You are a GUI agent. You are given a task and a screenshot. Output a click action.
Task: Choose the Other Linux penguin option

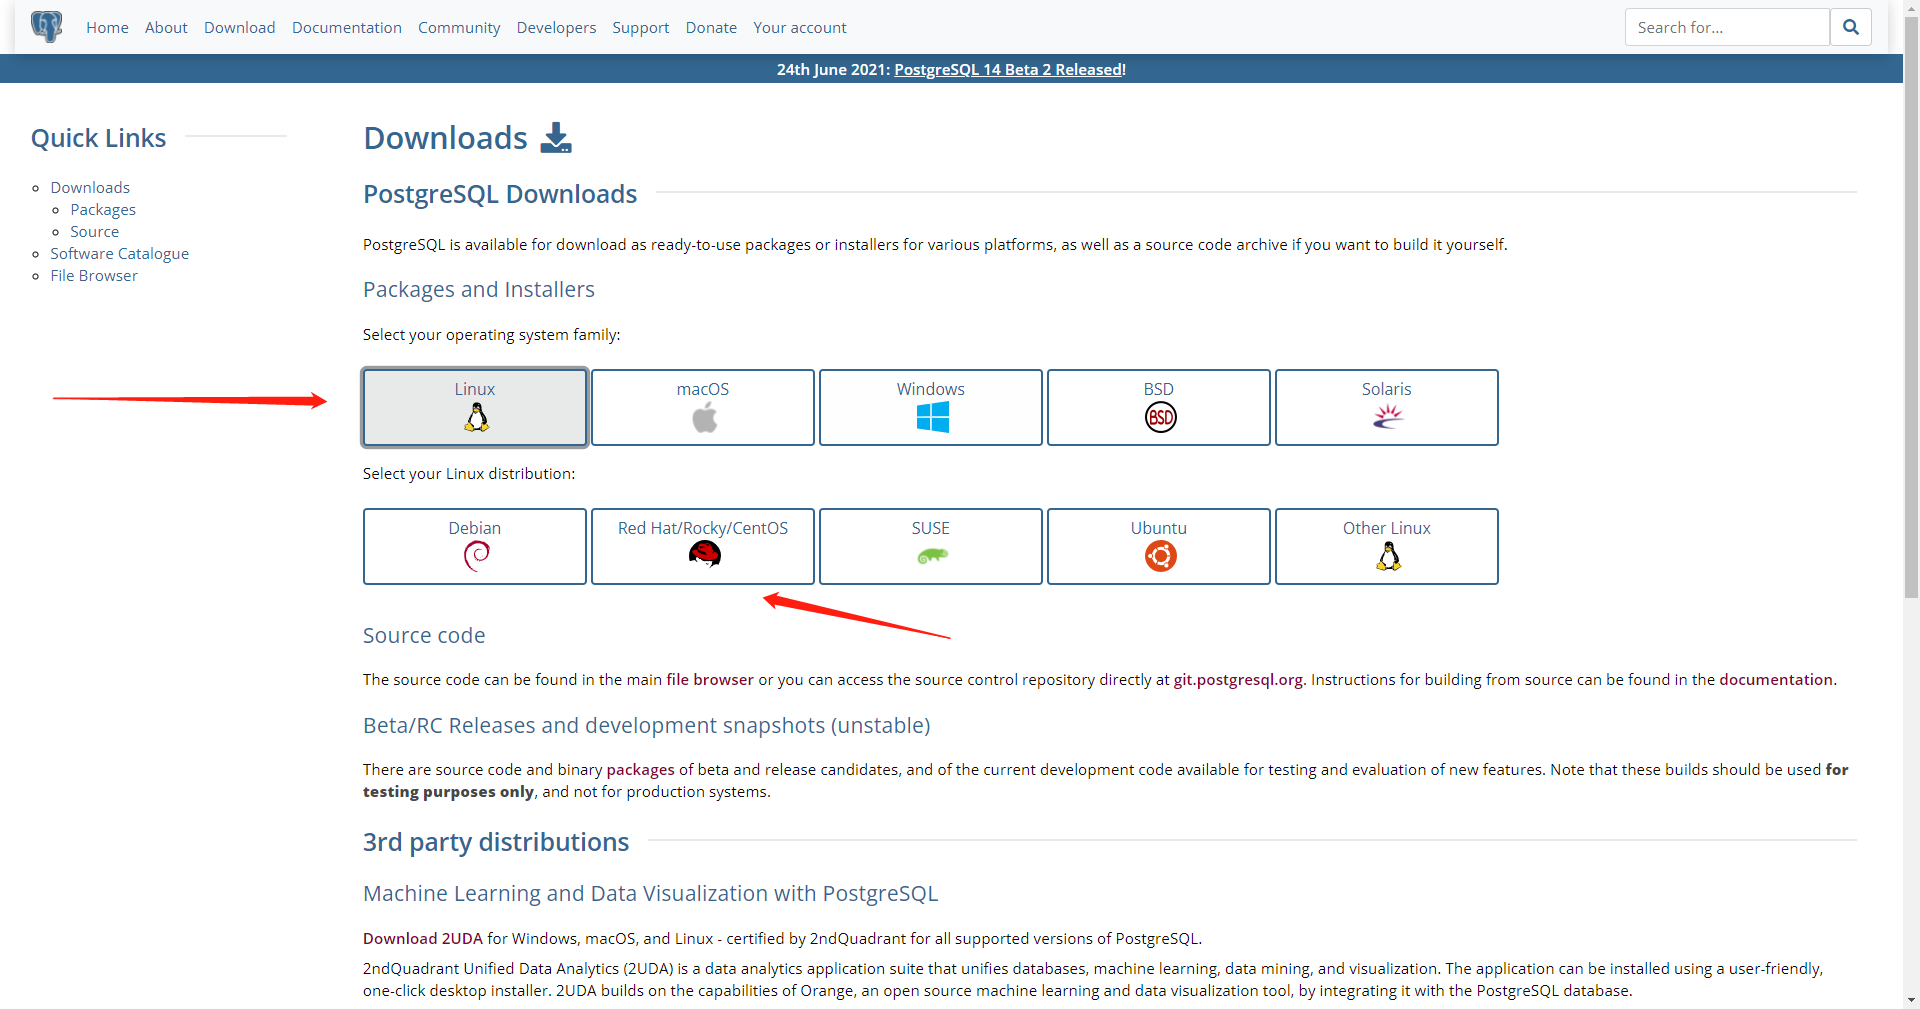(x=1387, y=546)
